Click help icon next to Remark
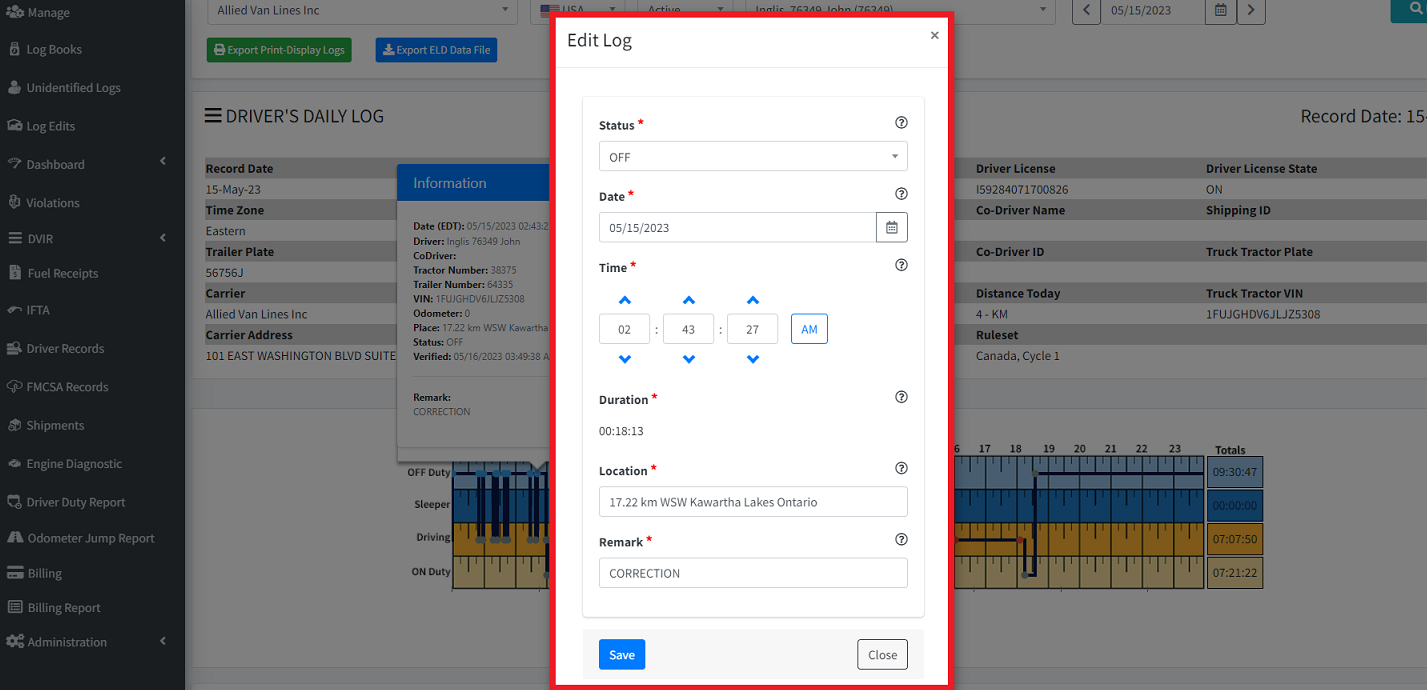The height and width of the screenshot is (690, 1427). pyautogui.click(x=901, y=540)
